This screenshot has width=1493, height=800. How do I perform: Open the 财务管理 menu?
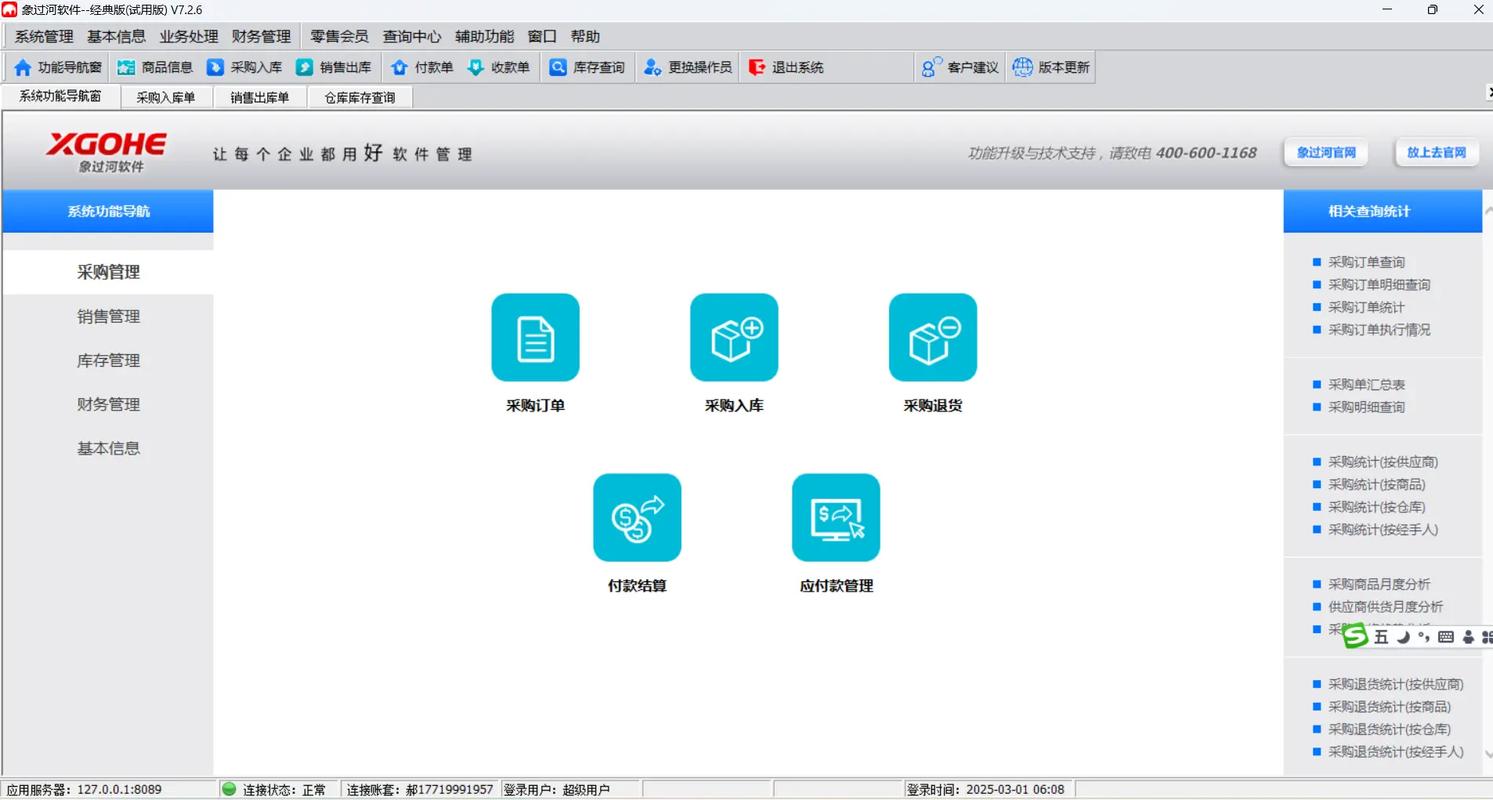pyautogui.click(x=261, y=37)
